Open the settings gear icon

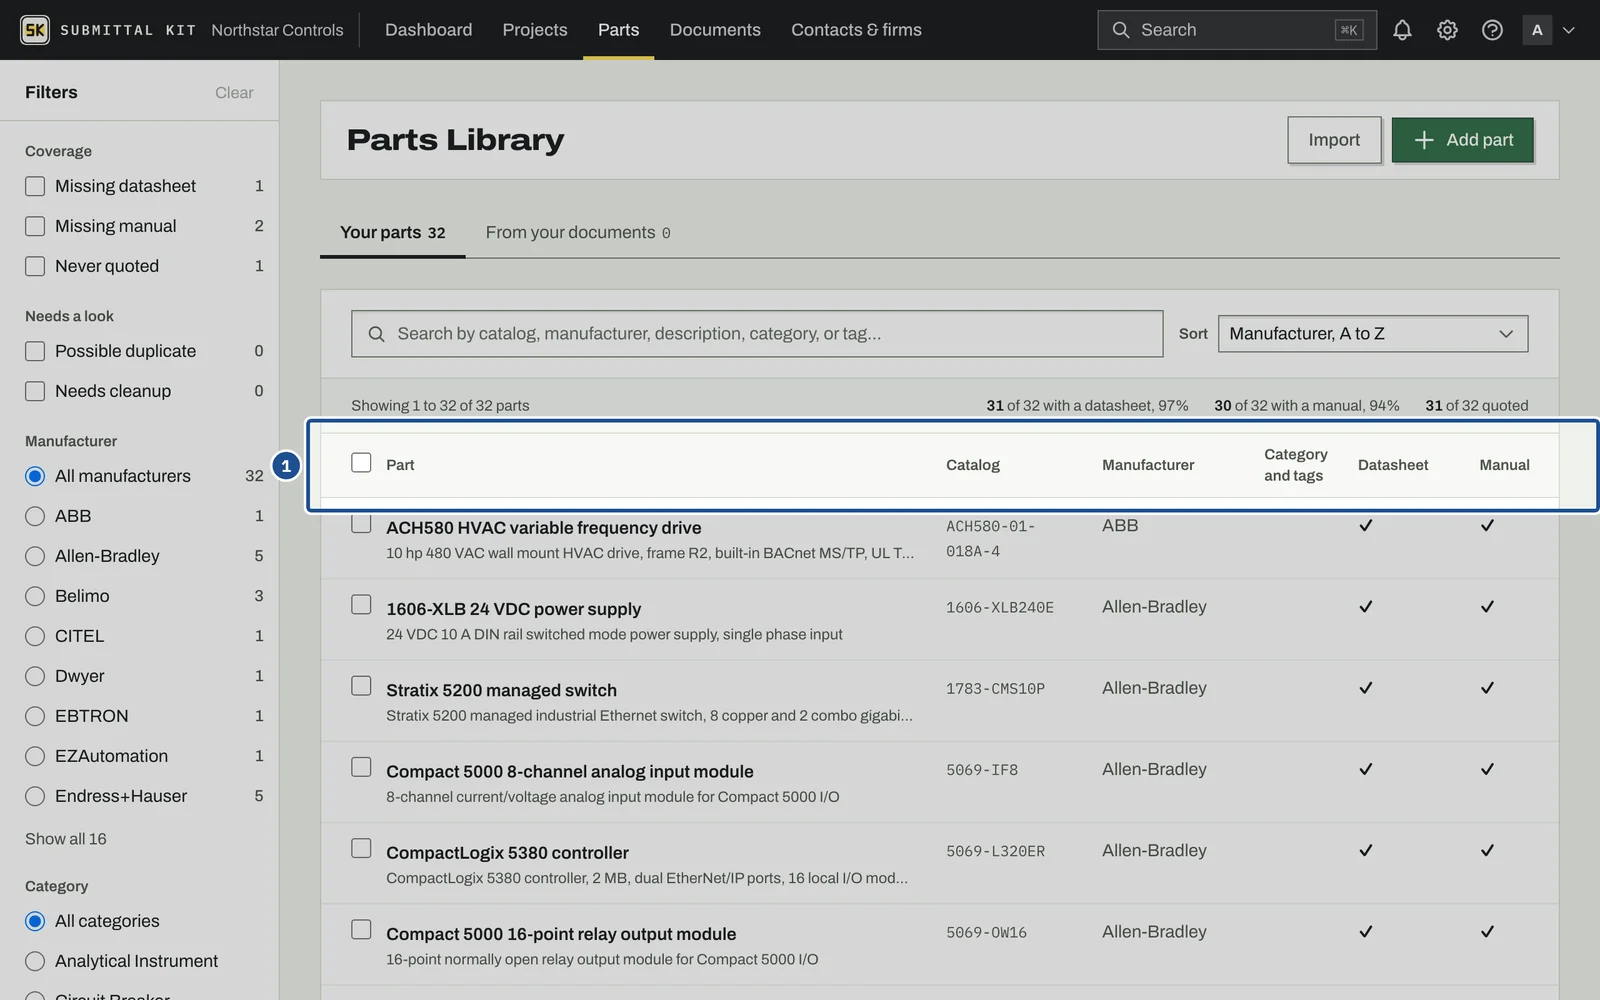tap(1447, 30)
